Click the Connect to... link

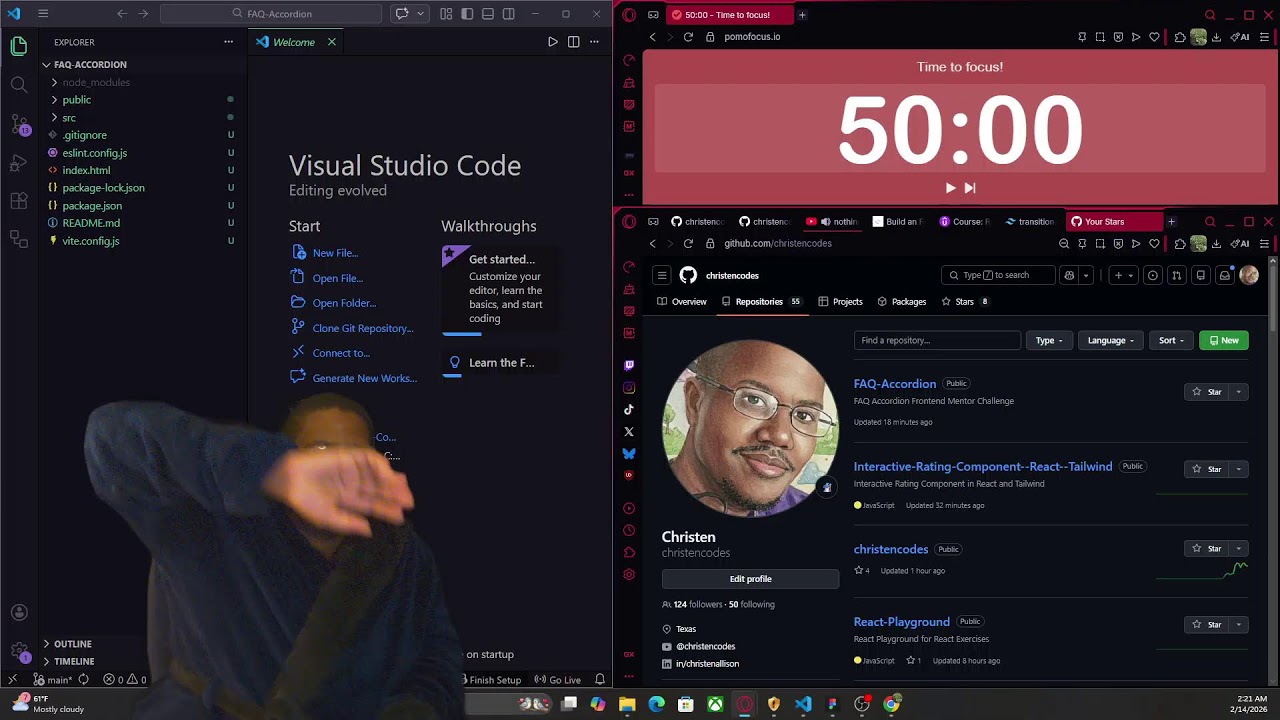coord(341,353)
